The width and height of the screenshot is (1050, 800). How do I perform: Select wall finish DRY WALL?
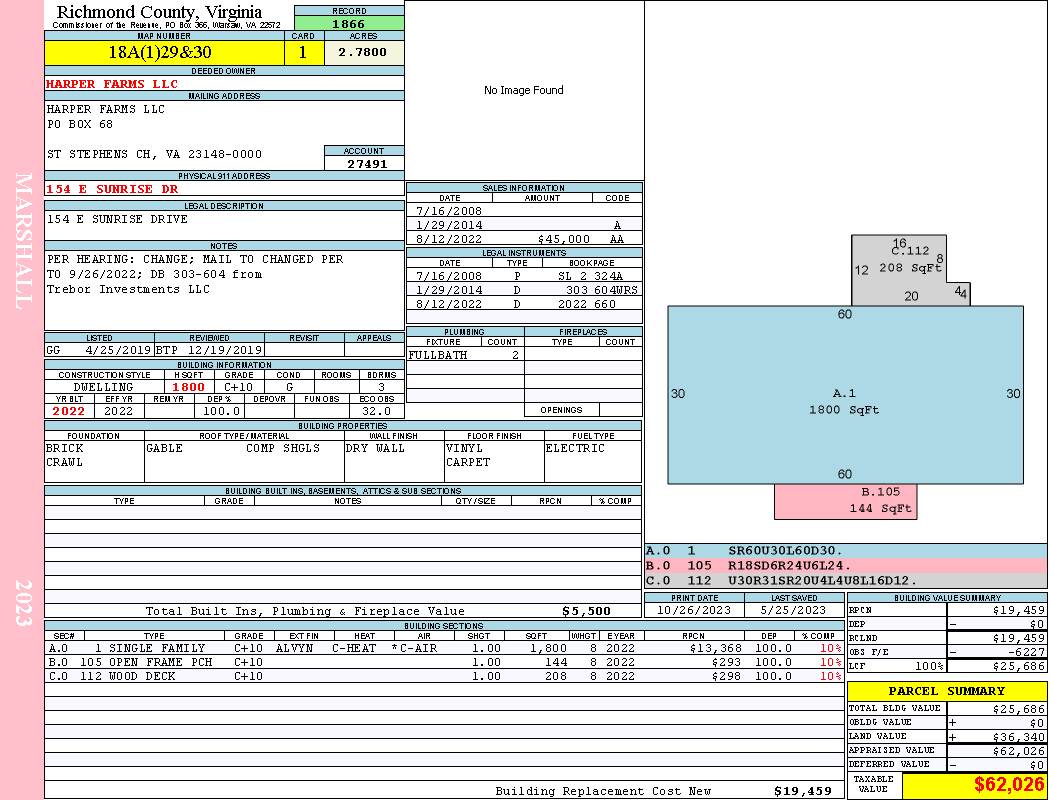375,449
